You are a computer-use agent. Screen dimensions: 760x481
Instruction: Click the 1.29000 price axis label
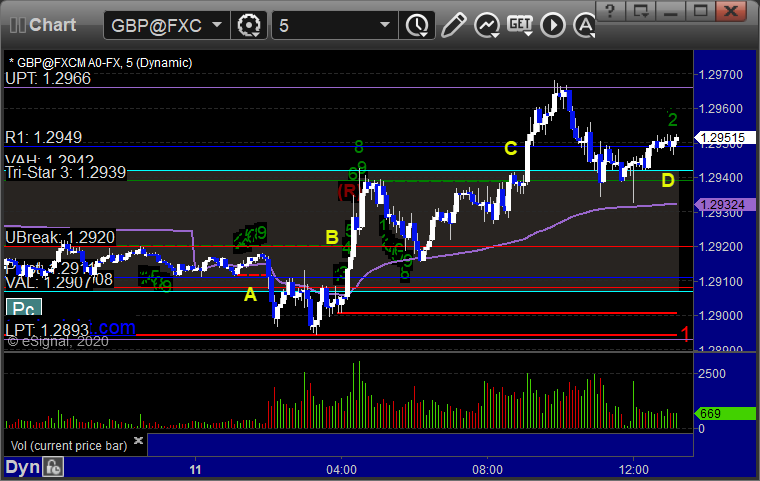pyautogui.click(x=721, y=316)
